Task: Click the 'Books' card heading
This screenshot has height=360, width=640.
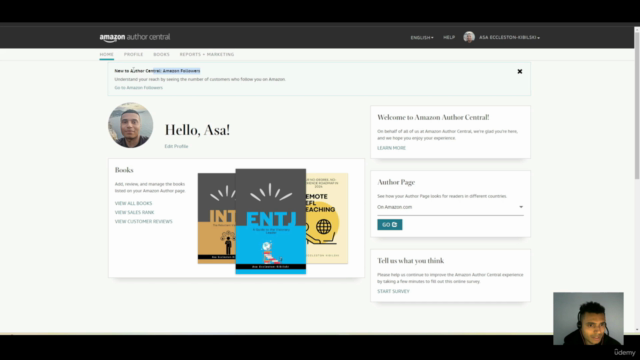Action: [x=124, y=170]
